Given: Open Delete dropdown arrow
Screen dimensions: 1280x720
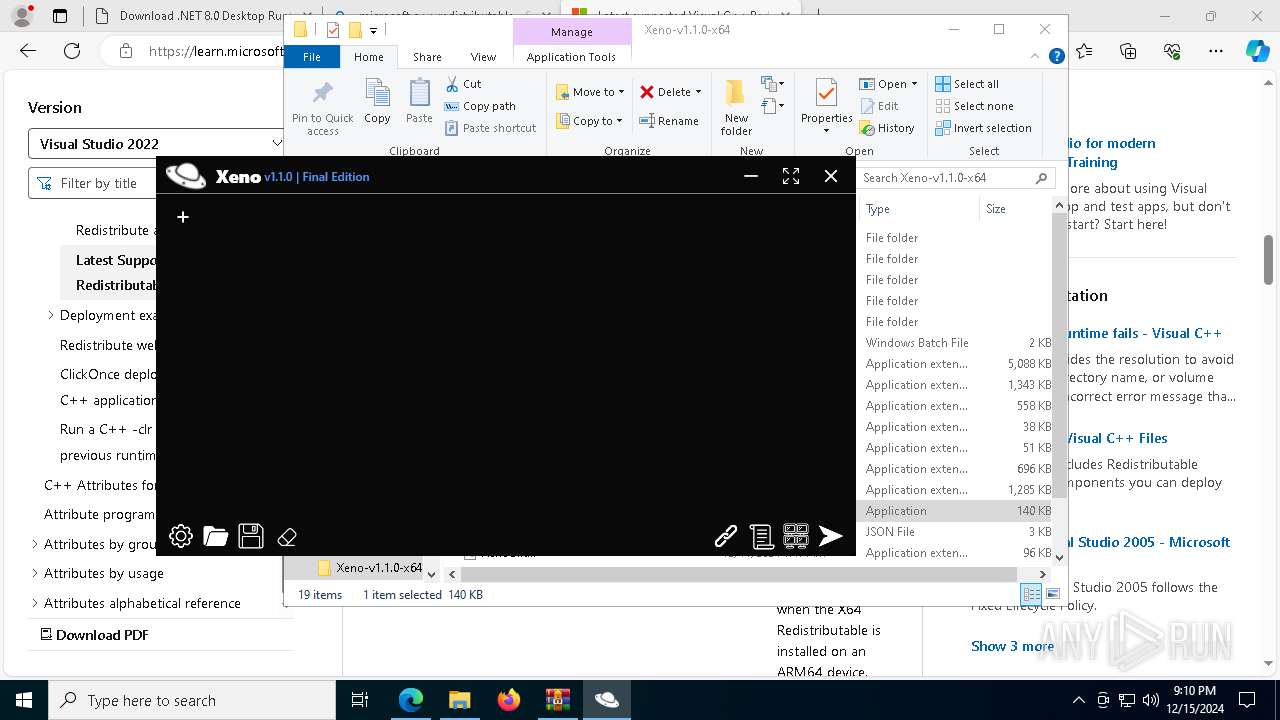Looking at the screenshot, I should click(698, 92).
